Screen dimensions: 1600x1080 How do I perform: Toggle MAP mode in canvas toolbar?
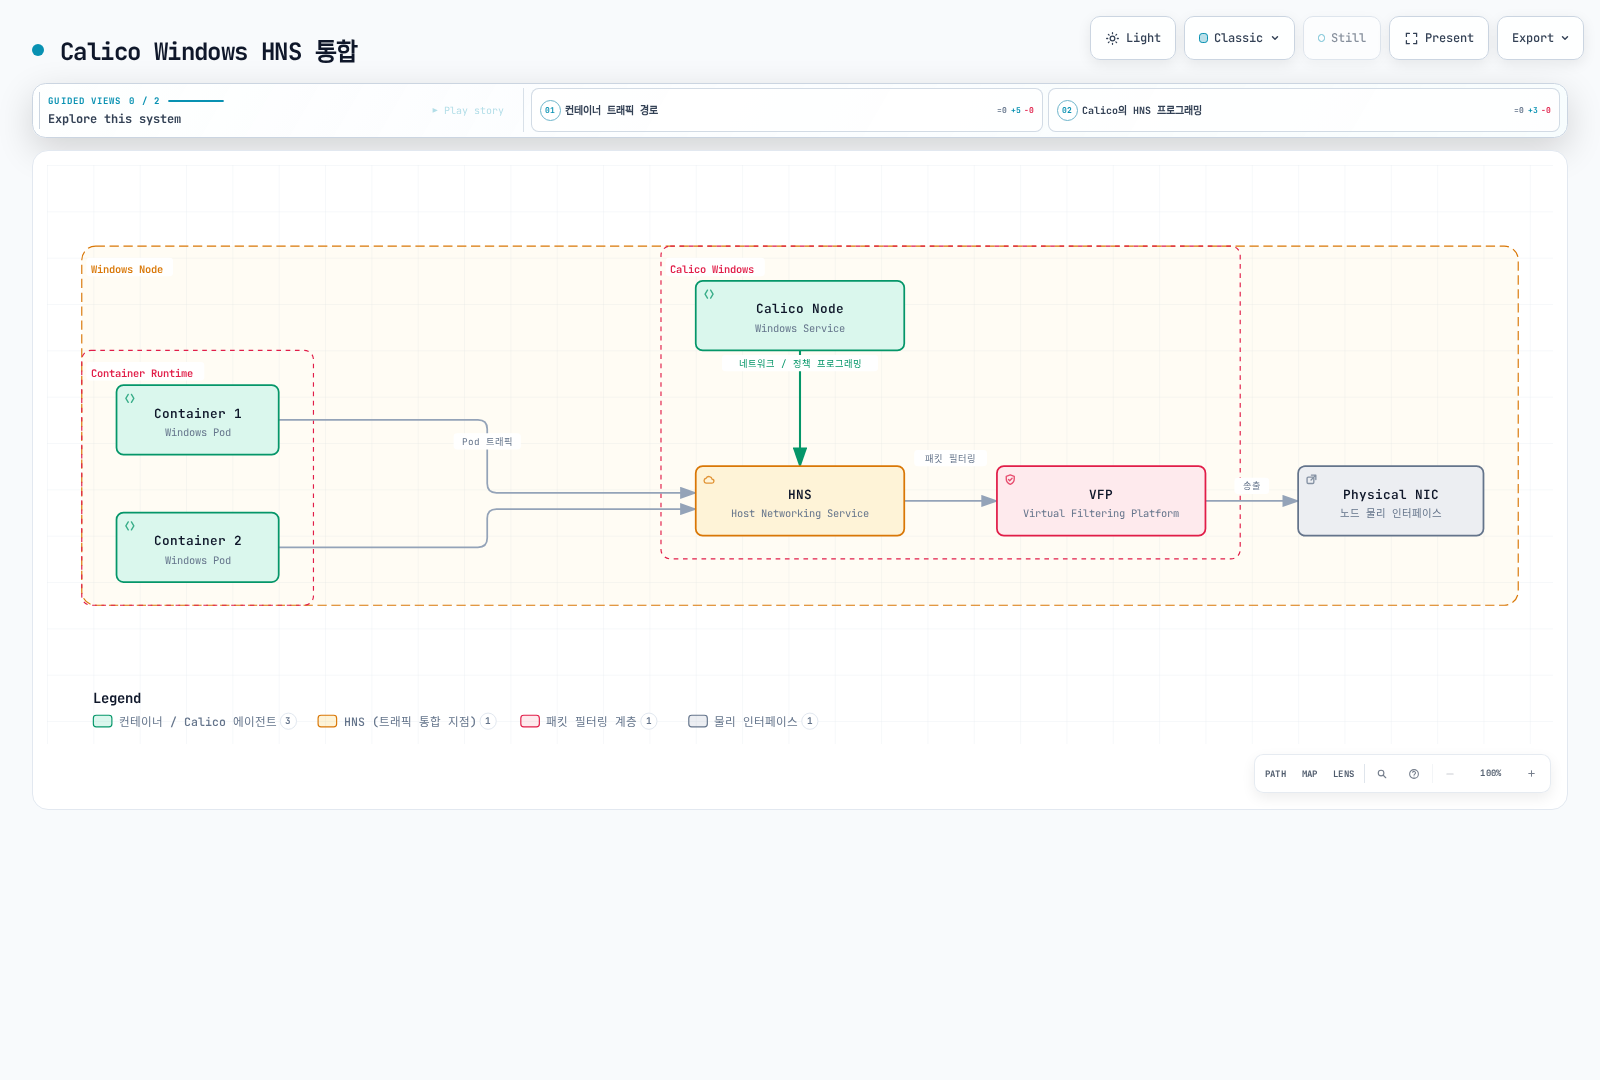point(1310,774)
